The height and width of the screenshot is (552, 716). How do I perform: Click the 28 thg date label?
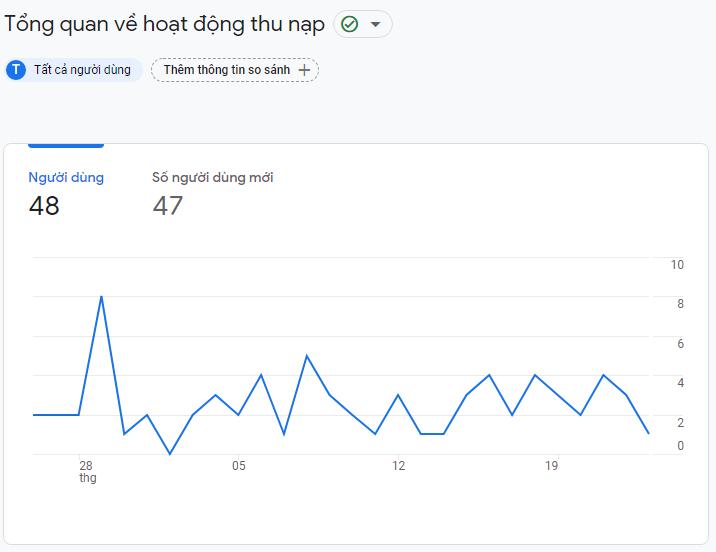point(87,472)
